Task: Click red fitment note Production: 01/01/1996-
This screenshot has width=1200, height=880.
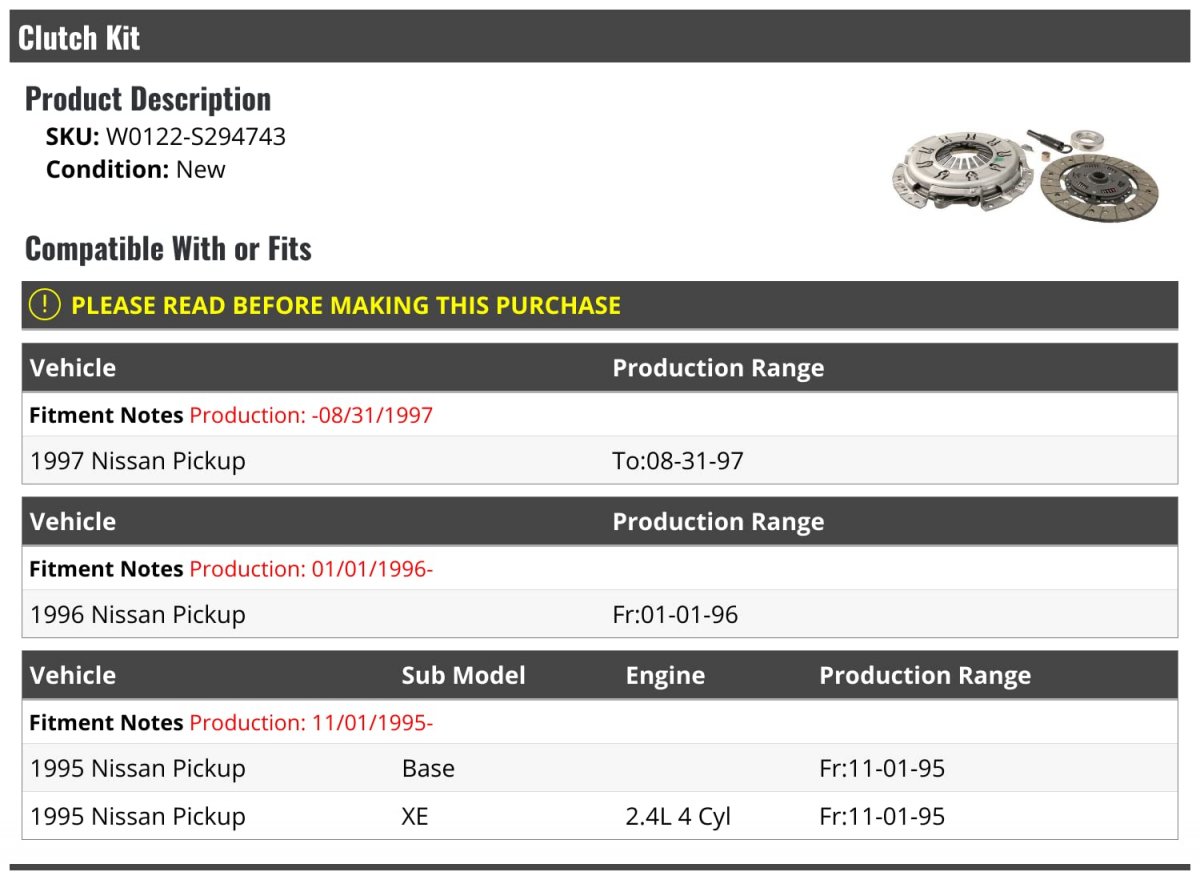Action: (311, 569)
